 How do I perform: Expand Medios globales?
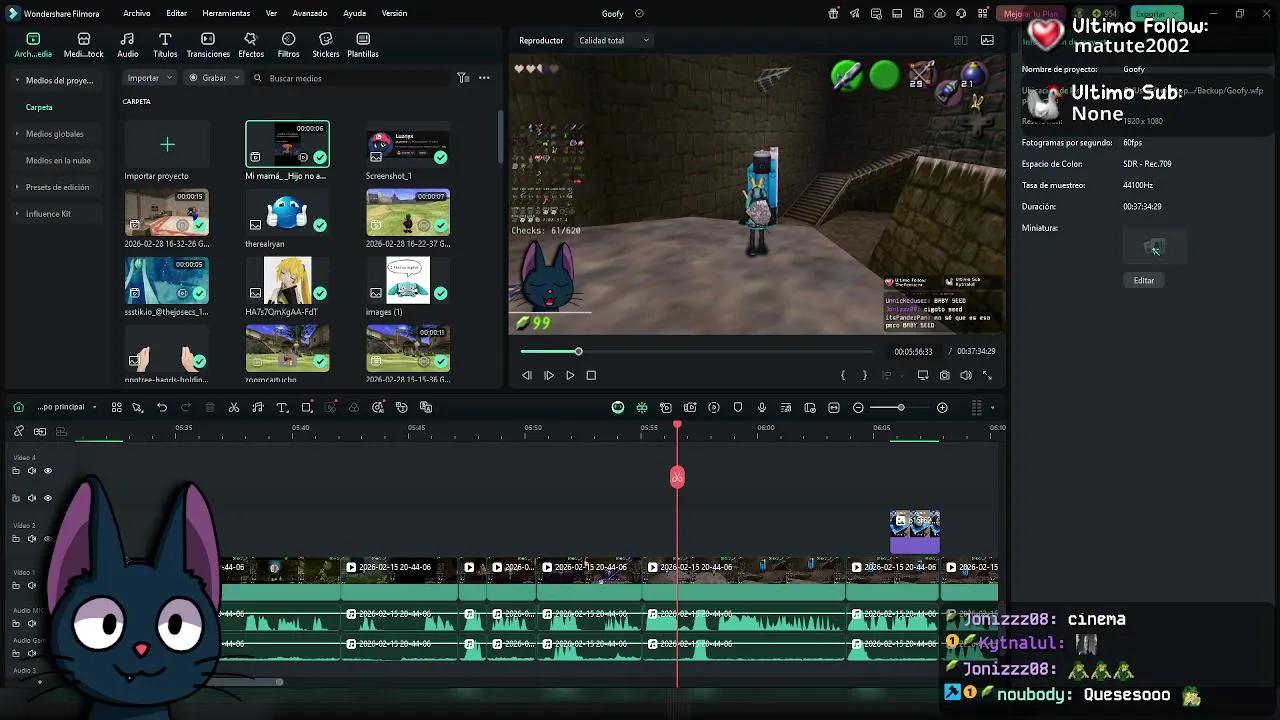coord(17,133)
